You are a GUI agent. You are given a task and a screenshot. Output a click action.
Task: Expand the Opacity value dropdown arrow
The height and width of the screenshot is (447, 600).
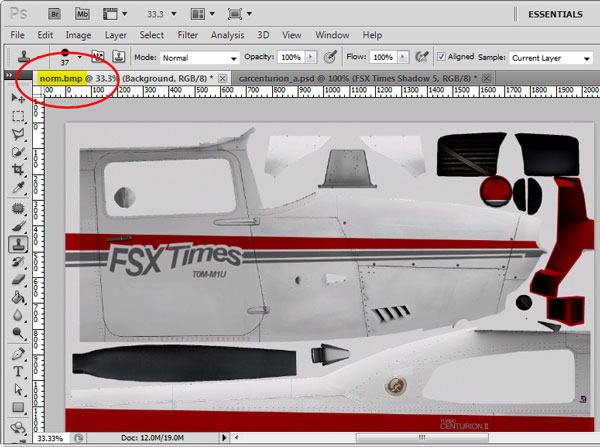(311, 58)
